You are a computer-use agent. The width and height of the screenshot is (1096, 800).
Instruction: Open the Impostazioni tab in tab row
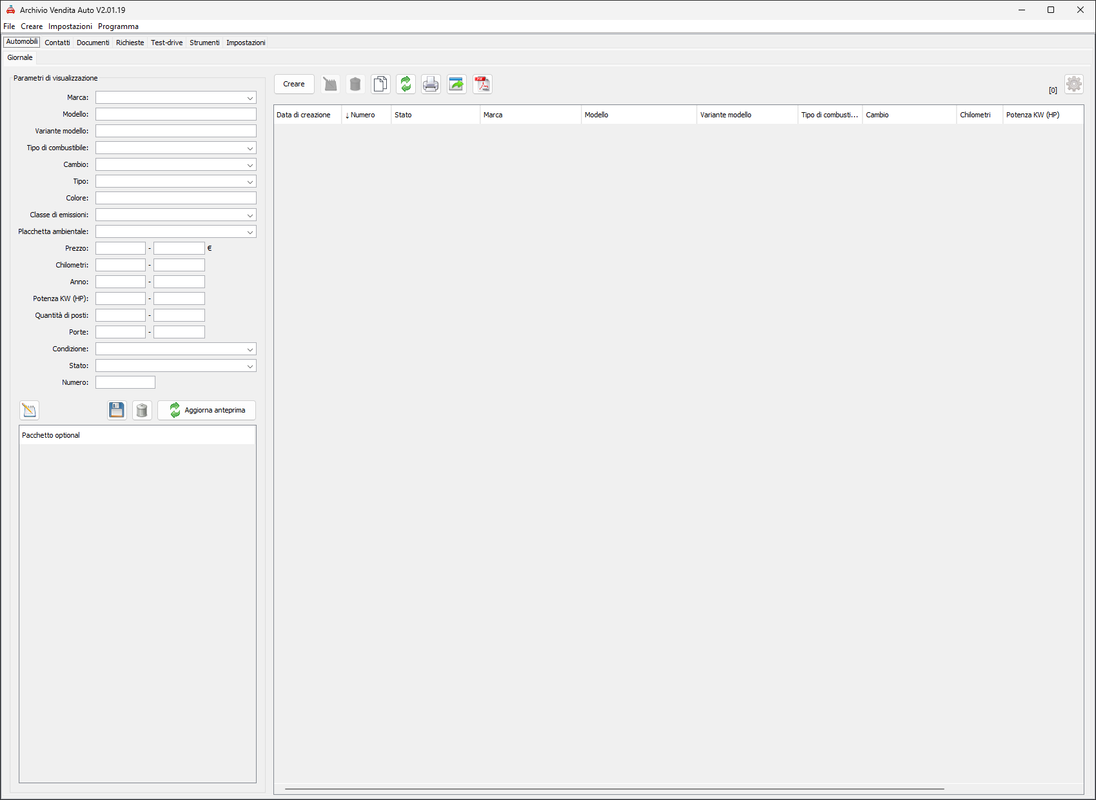pos(245,43)
